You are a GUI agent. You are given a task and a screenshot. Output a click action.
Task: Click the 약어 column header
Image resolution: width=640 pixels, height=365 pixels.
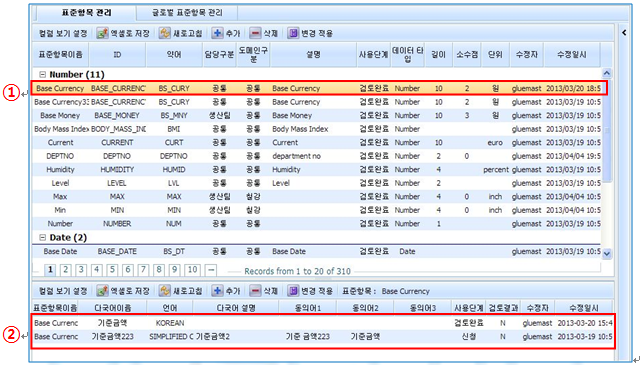(x=174, y=54)
